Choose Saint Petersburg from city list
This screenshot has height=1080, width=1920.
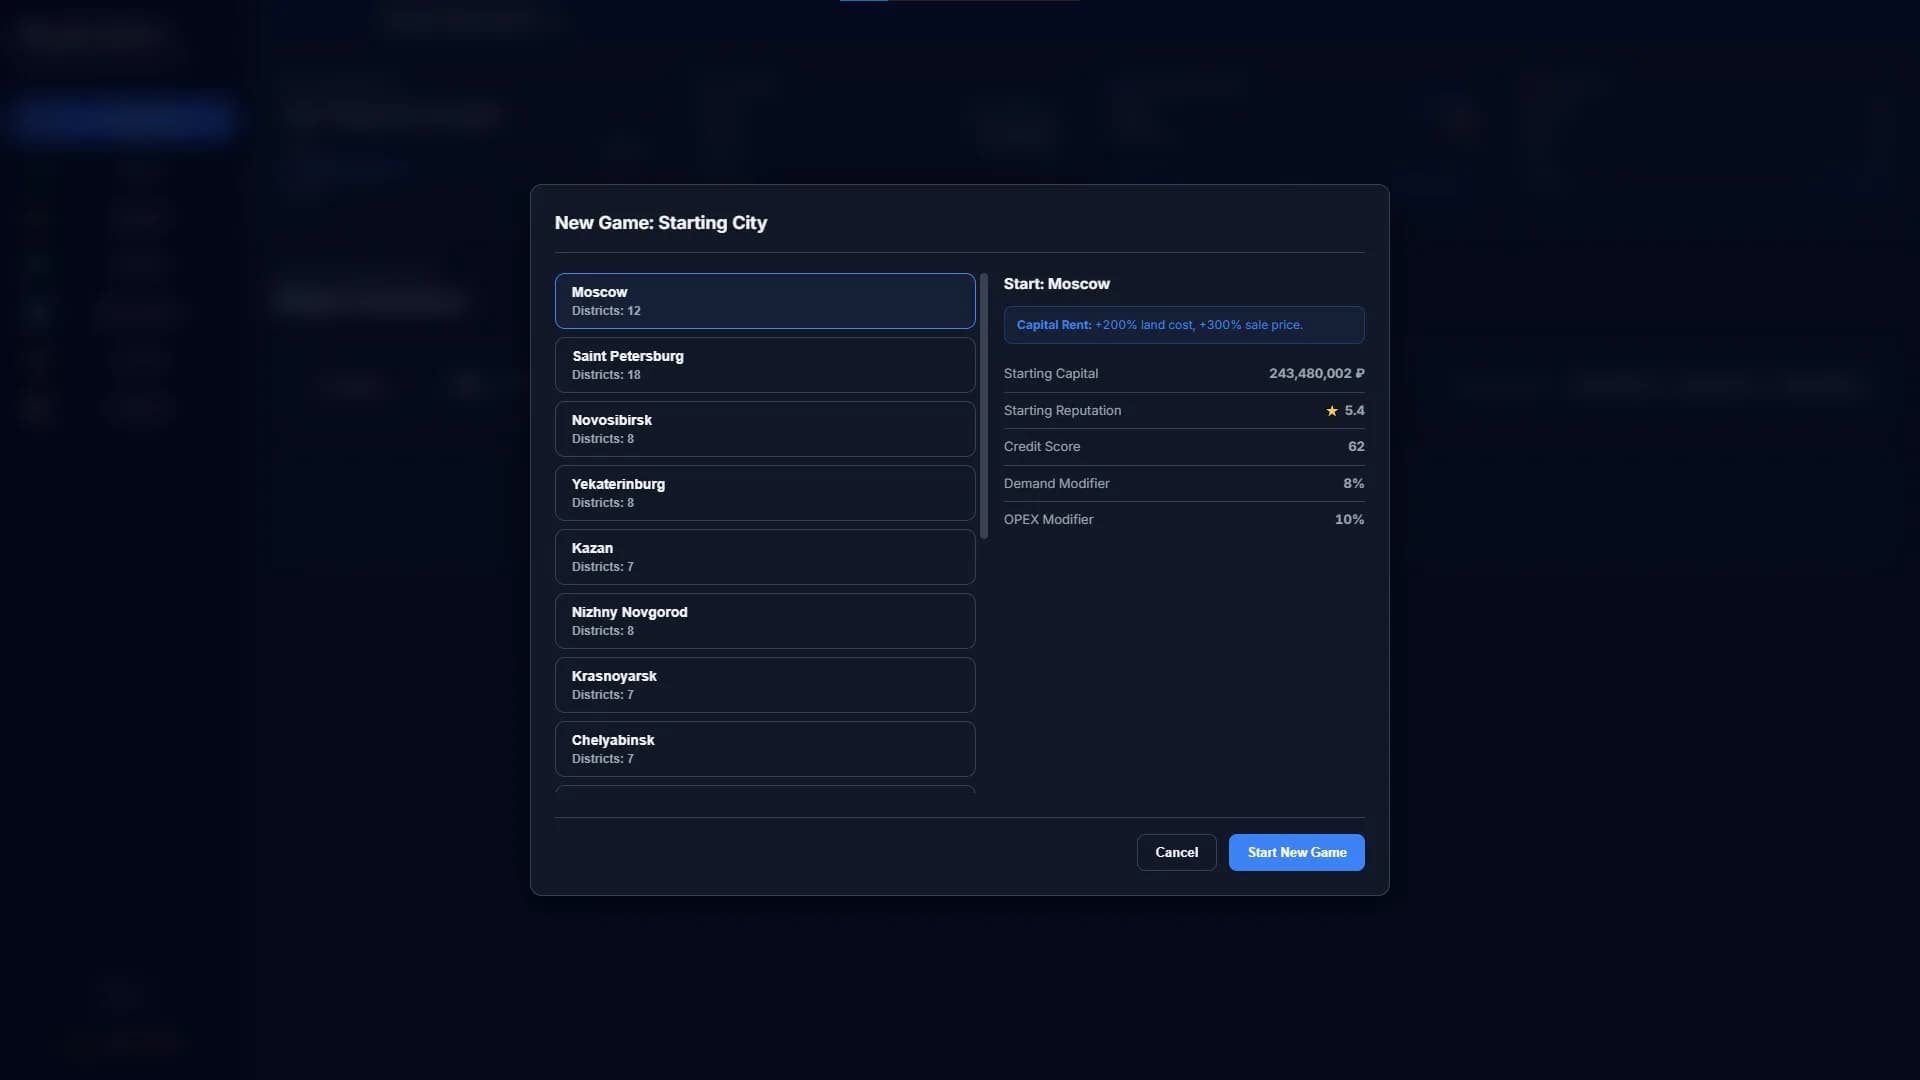tap(765, 365)
